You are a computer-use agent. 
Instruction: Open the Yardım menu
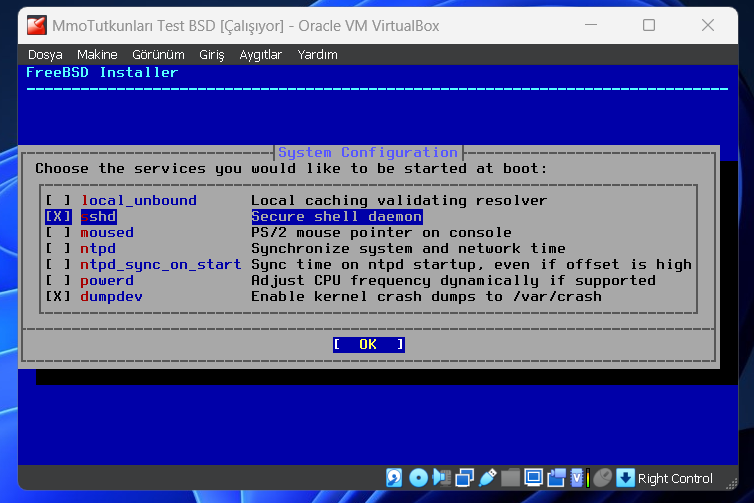click(x=317, y=55)
